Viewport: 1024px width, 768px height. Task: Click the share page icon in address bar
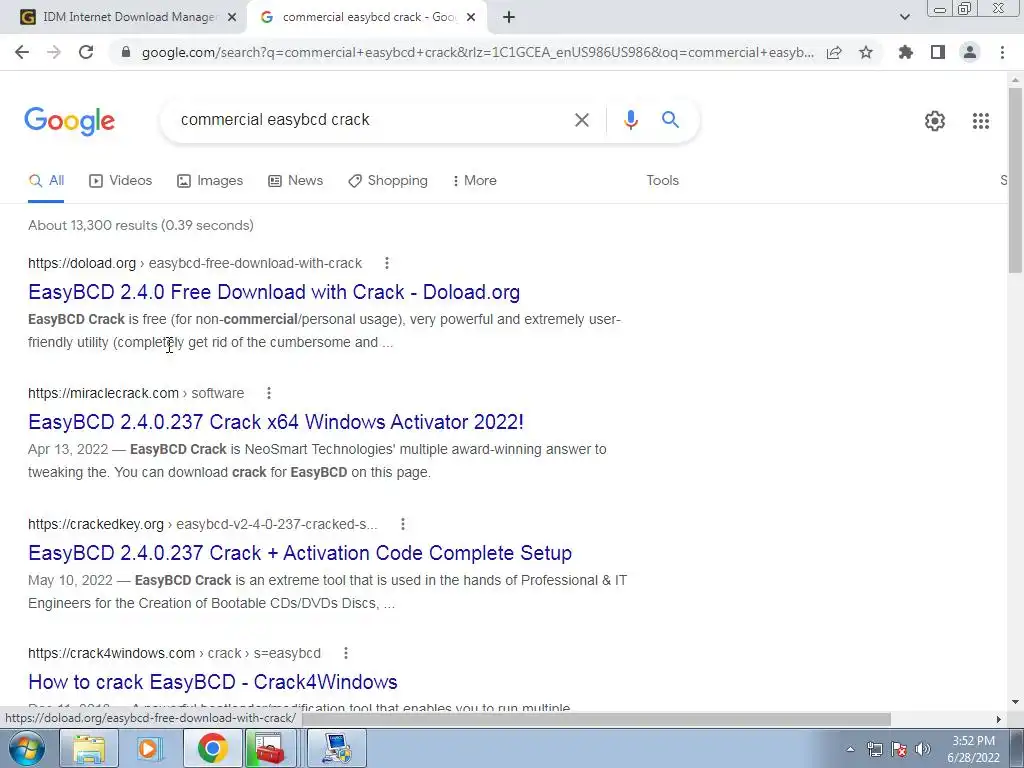(x=834, y=52)
